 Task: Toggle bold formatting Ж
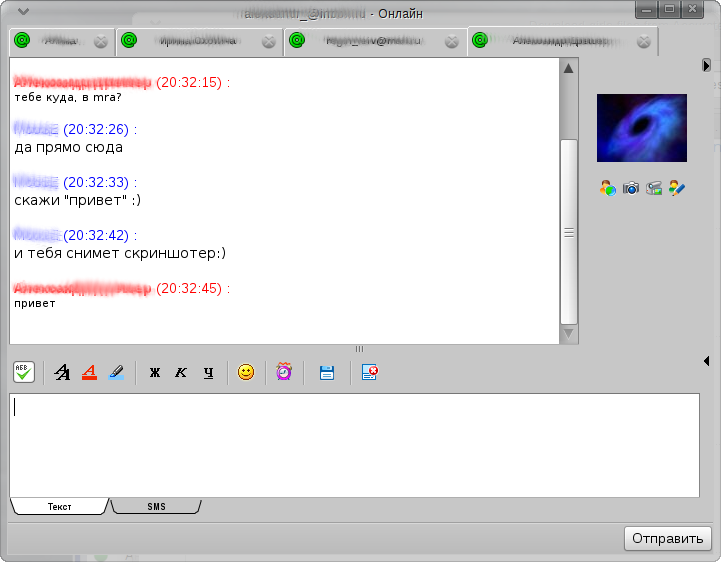155,372
